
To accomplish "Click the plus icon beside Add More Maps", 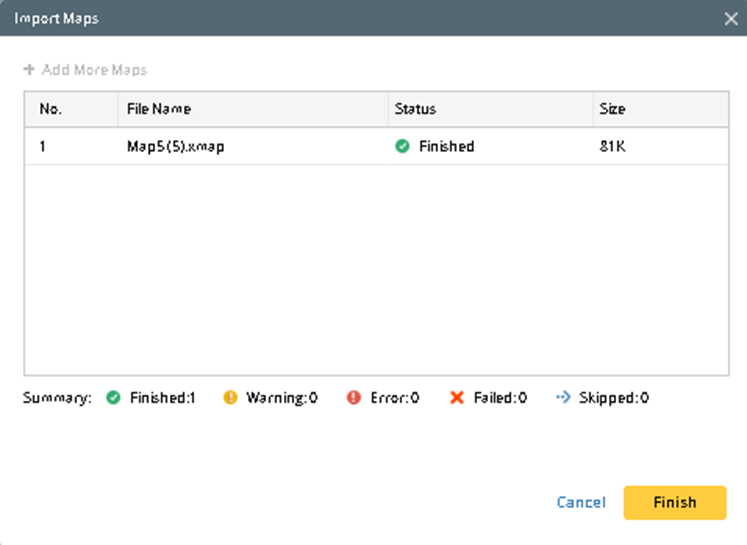I will click(29, 70).
